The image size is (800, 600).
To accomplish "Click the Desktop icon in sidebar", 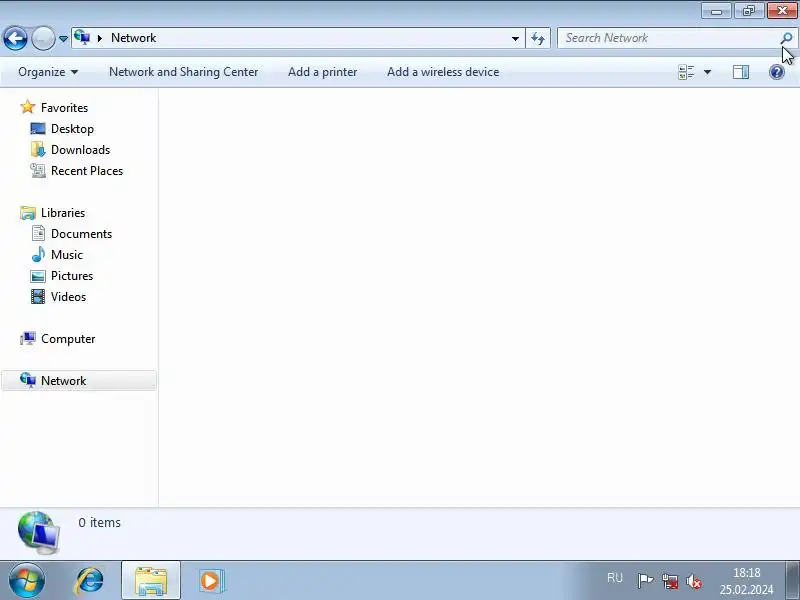I will coord(38,129).
